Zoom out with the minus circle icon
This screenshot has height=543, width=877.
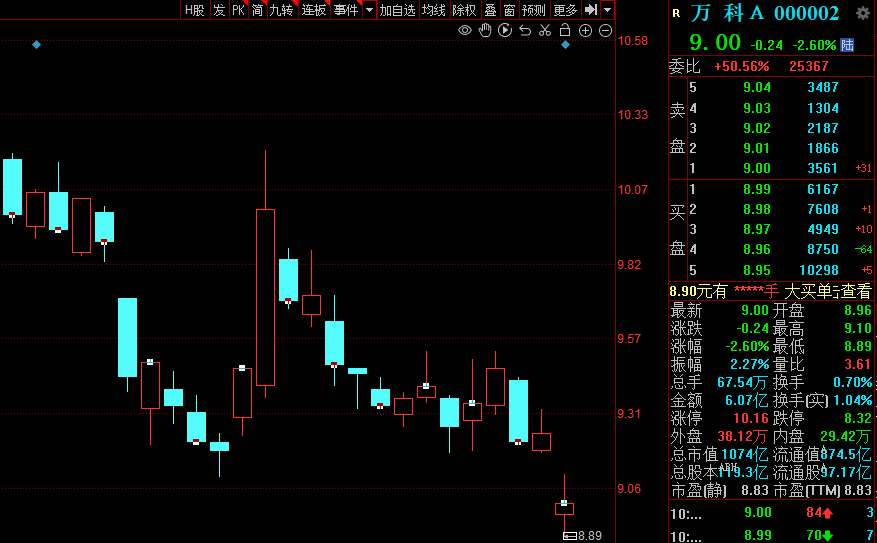(x=606, y=31)
